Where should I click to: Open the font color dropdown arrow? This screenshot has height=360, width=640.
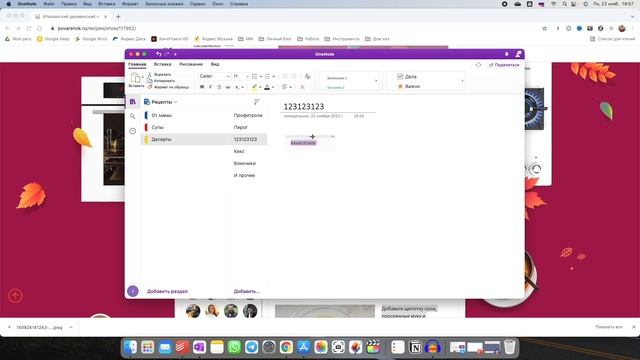[x=273, y=87]
